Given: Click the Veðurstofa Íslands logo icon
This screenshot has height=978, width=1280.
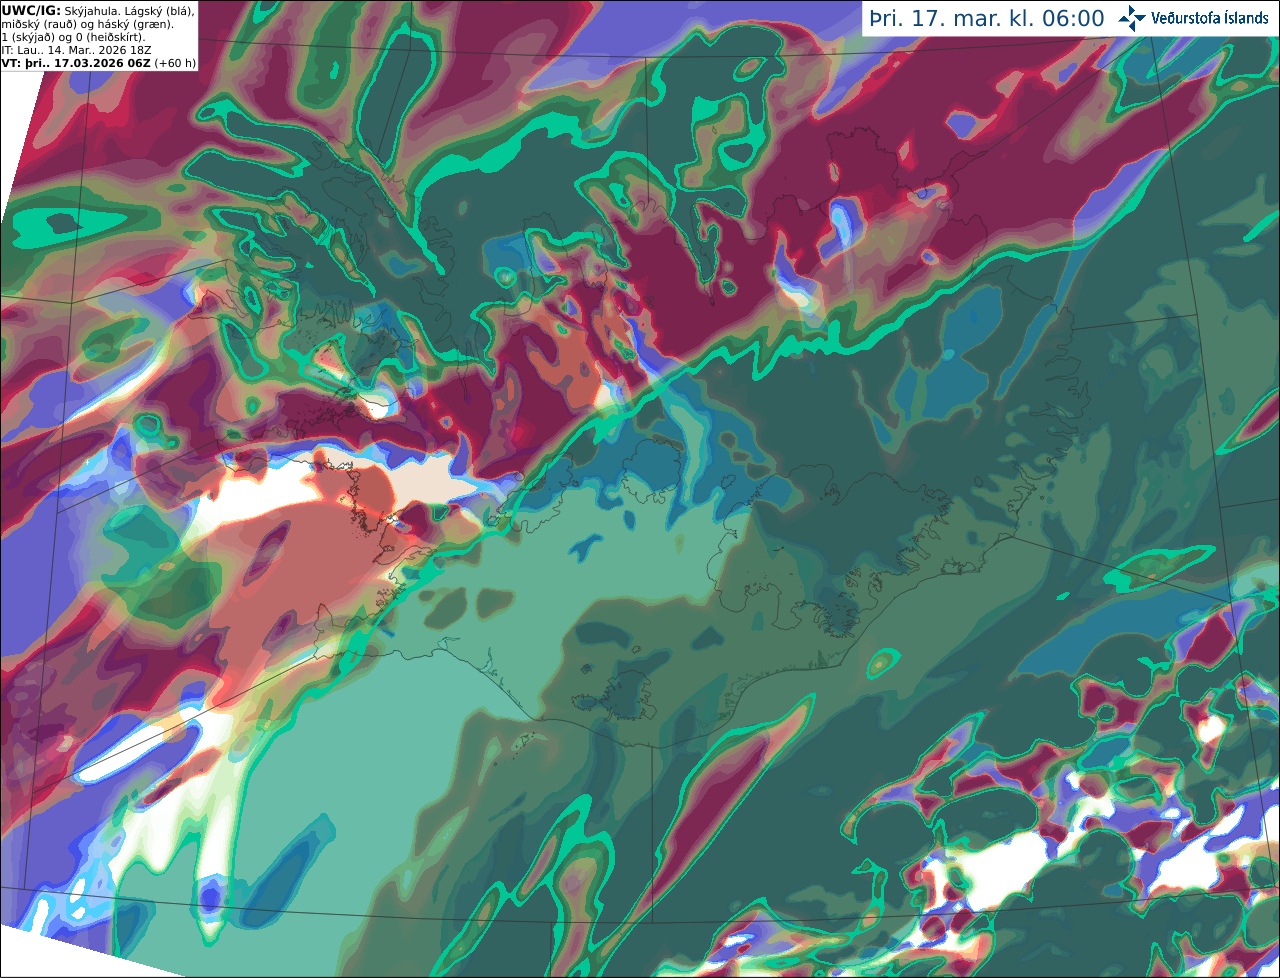Looking at the screenshot, I should click(x=1133, y=18).
